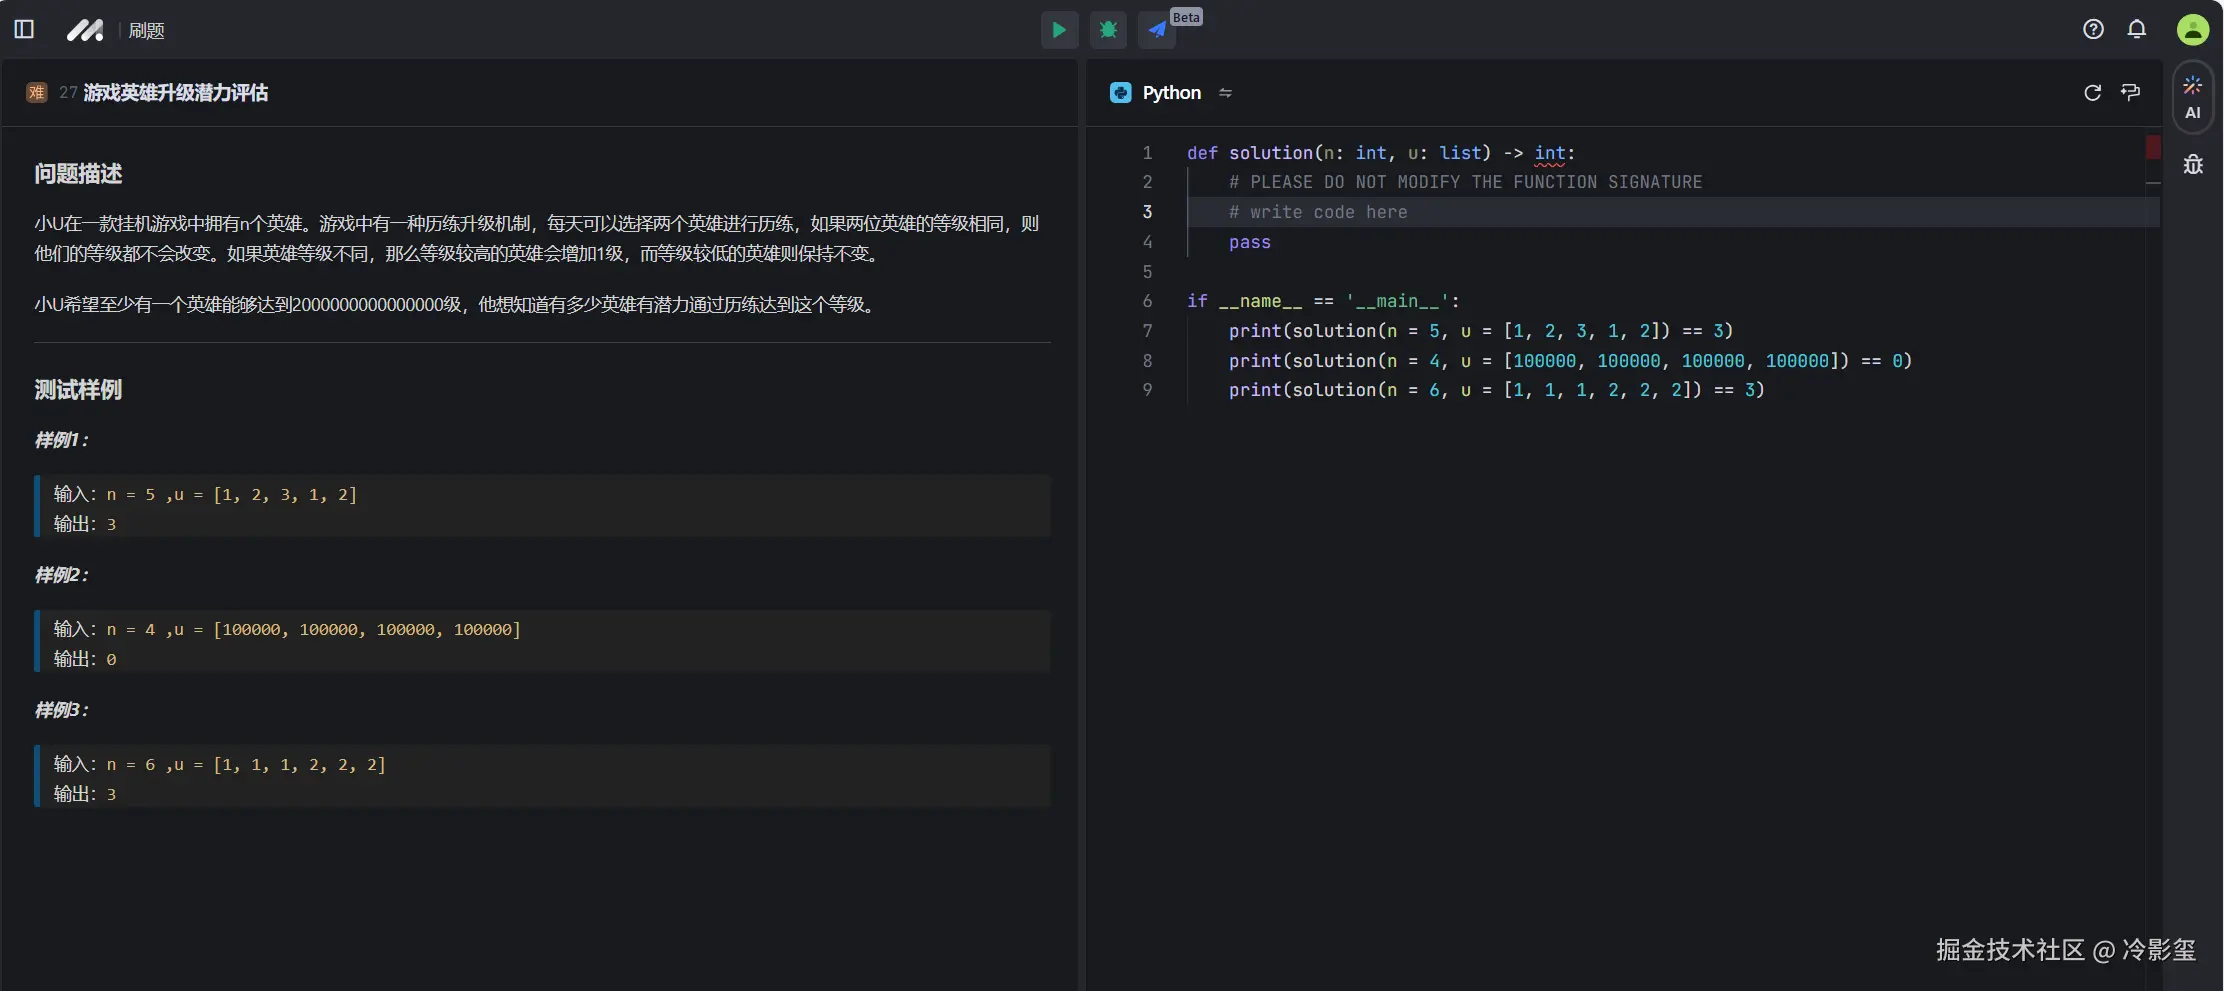This screenshot has width=2224, height=991.
Task: Open the notification bell
Action: coord(2137,29)
